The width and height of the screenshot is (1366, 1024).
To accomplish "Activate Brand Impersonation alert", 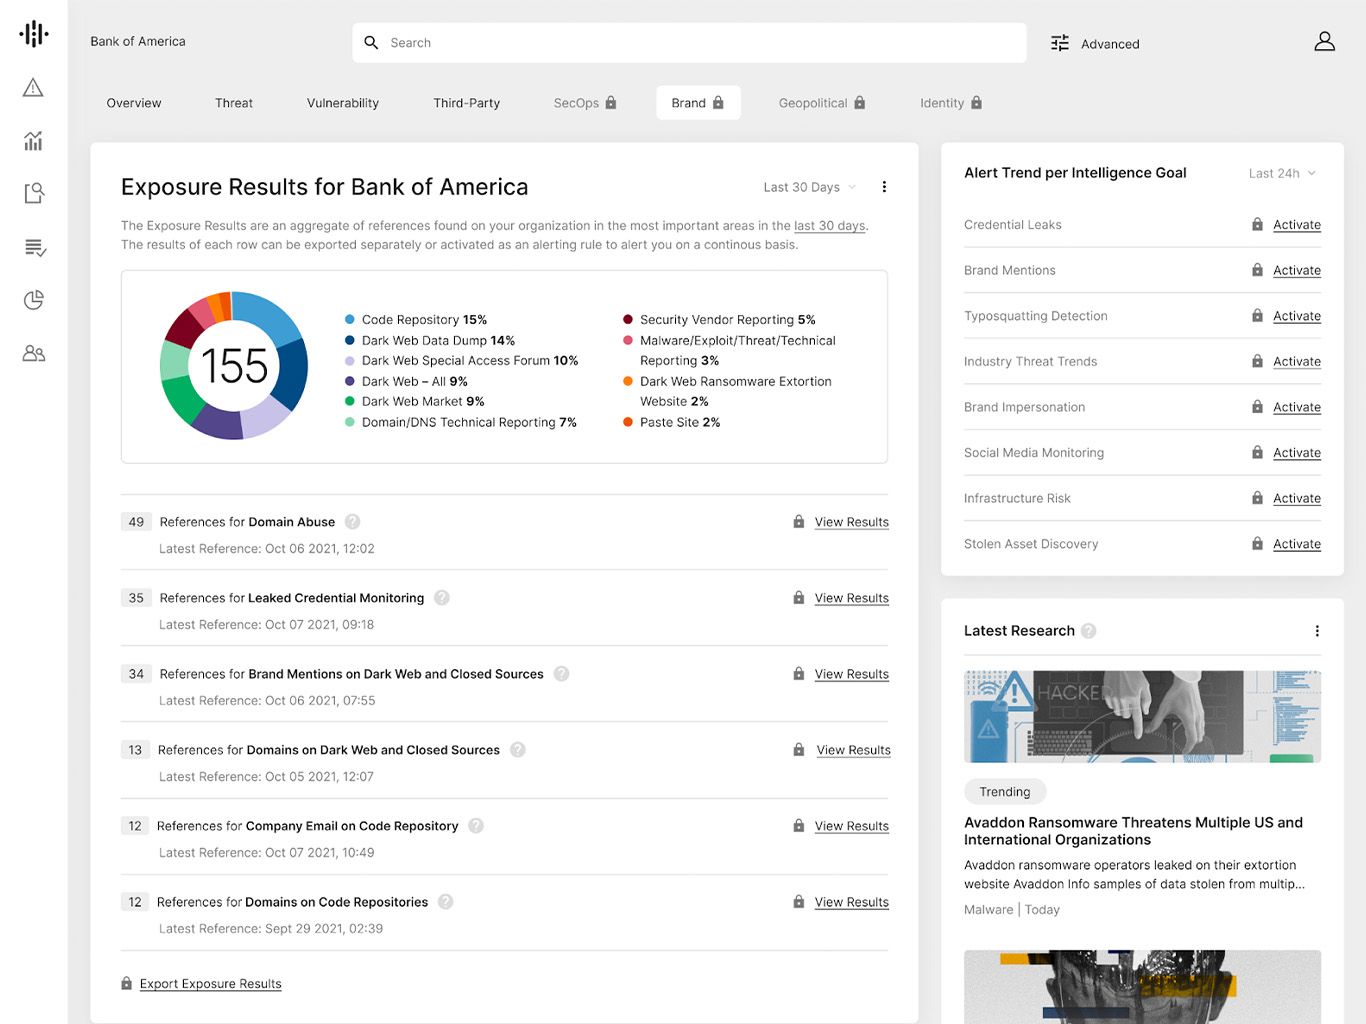I will pos(1297,407).
